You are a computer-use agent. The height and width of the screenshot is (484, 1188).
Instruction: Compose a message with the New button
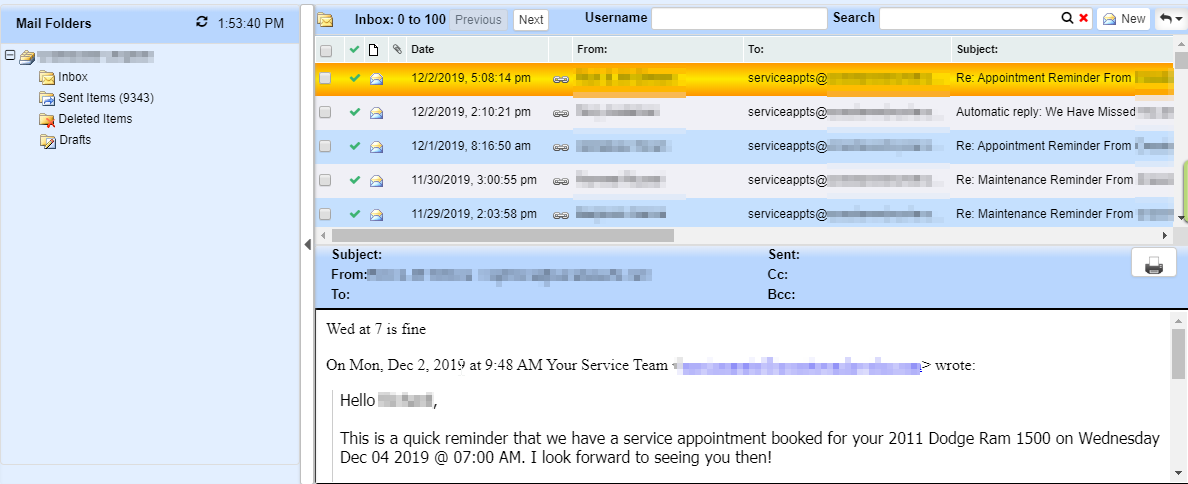point(1123,19)
